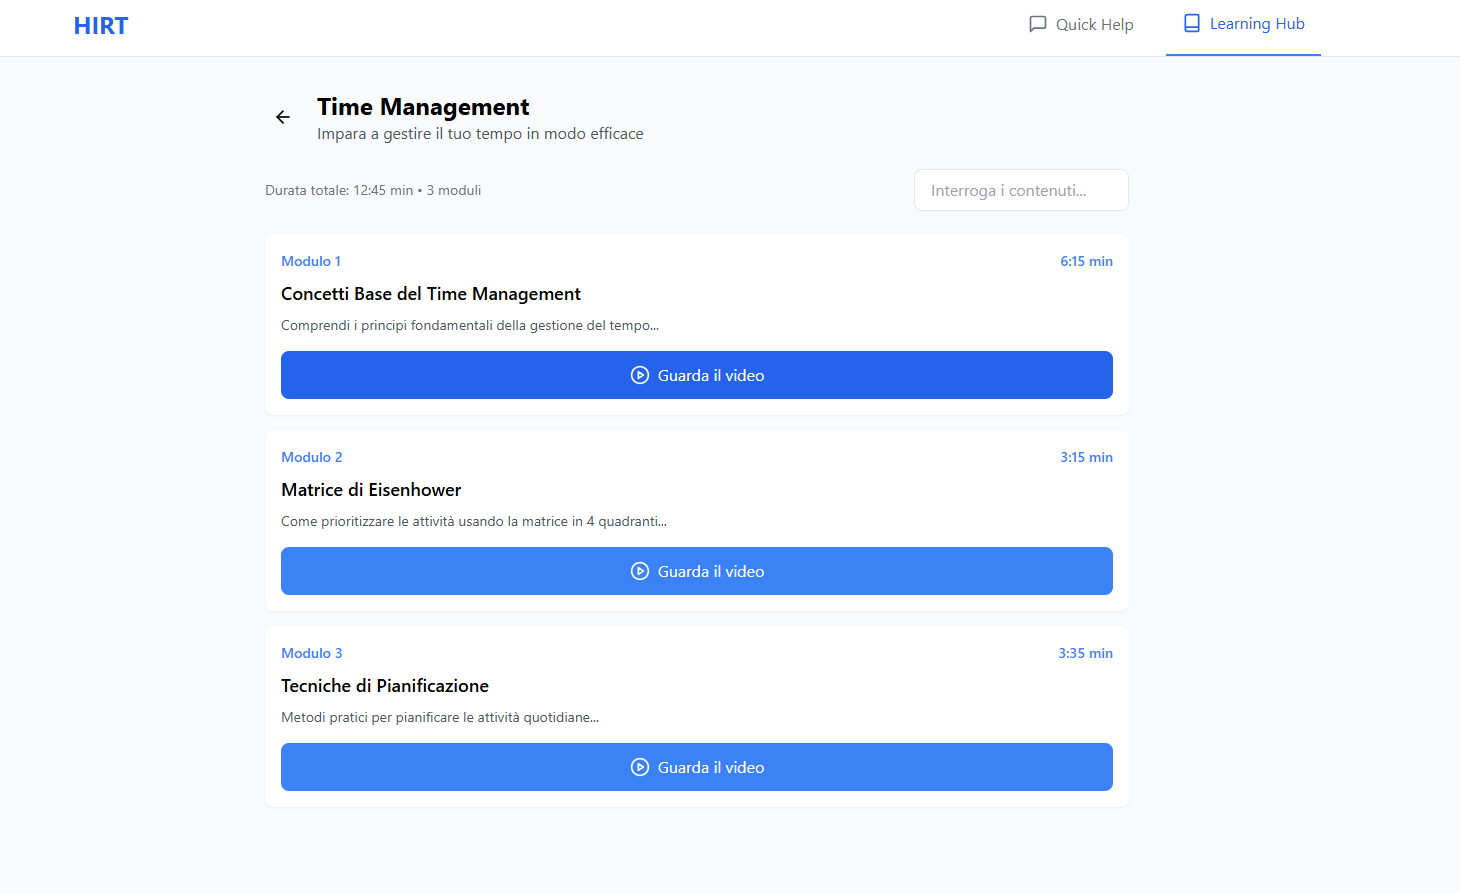Click the 6:15 min duration label
Image resolution: width=1460 pixels, height=893 pixels.
(x=1086, y=261)
